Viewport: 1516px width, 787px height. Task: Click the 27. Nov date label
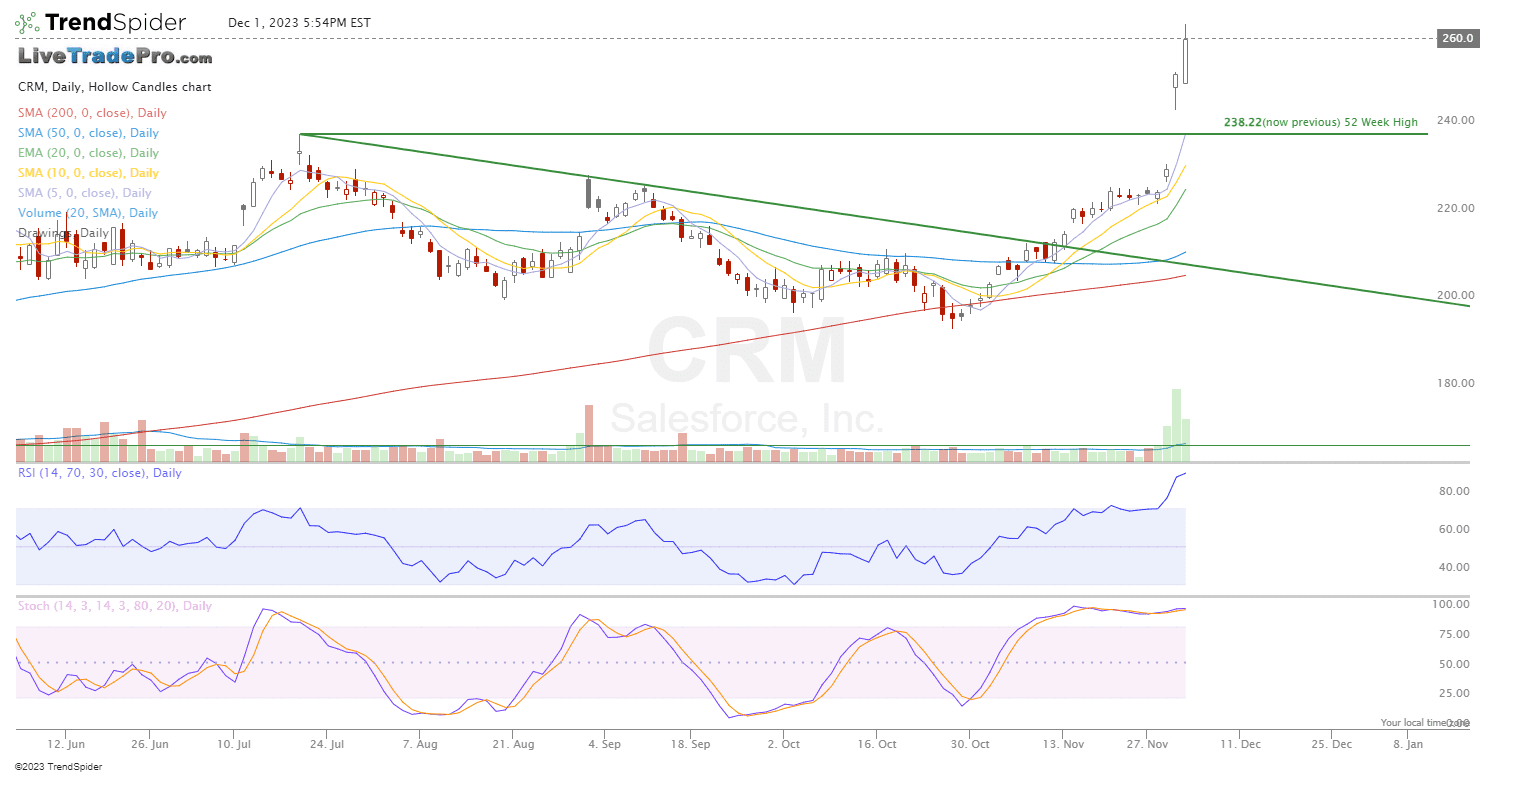coord(1148,744)
